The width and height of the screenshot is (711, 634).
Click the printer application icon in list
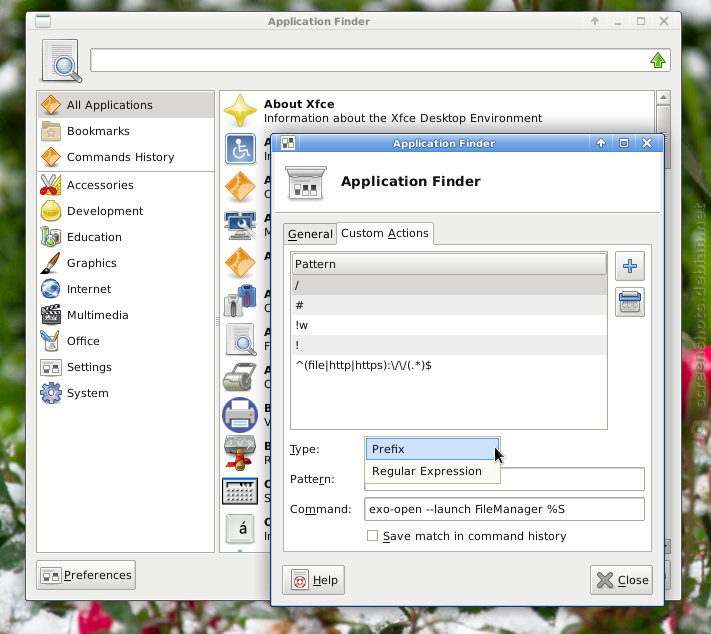coord(240,415)
